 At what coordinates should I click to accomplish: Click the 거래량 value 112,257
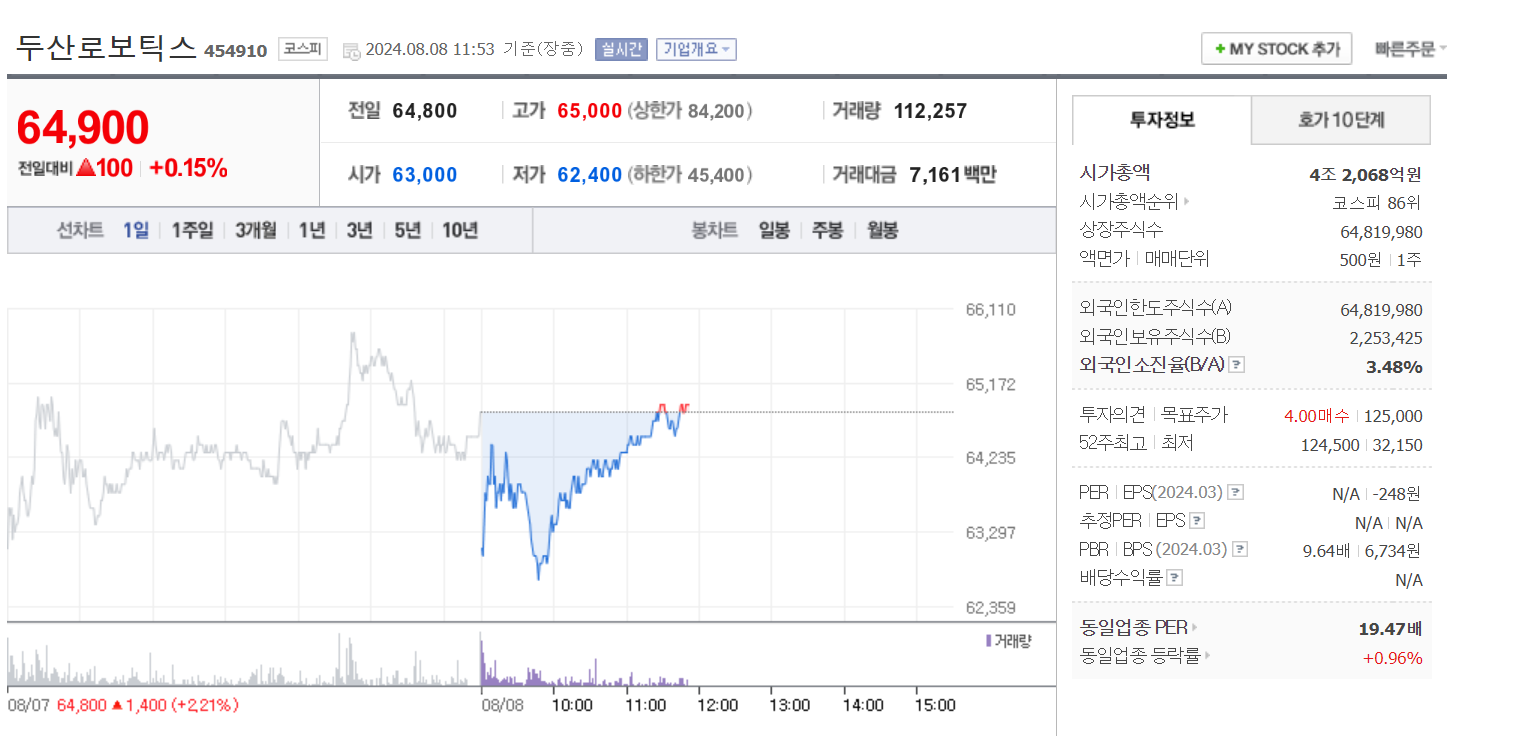[930, 111]
